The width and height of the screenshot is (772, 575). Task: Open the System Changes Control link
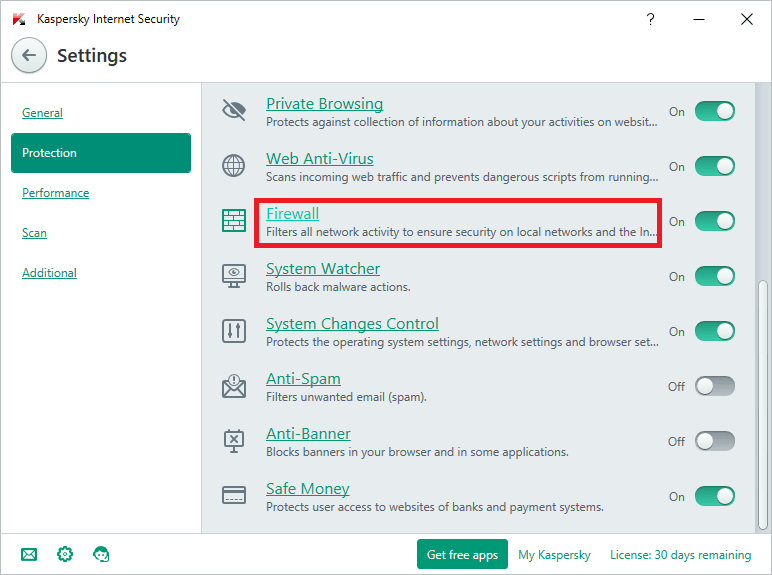(352, 324)
